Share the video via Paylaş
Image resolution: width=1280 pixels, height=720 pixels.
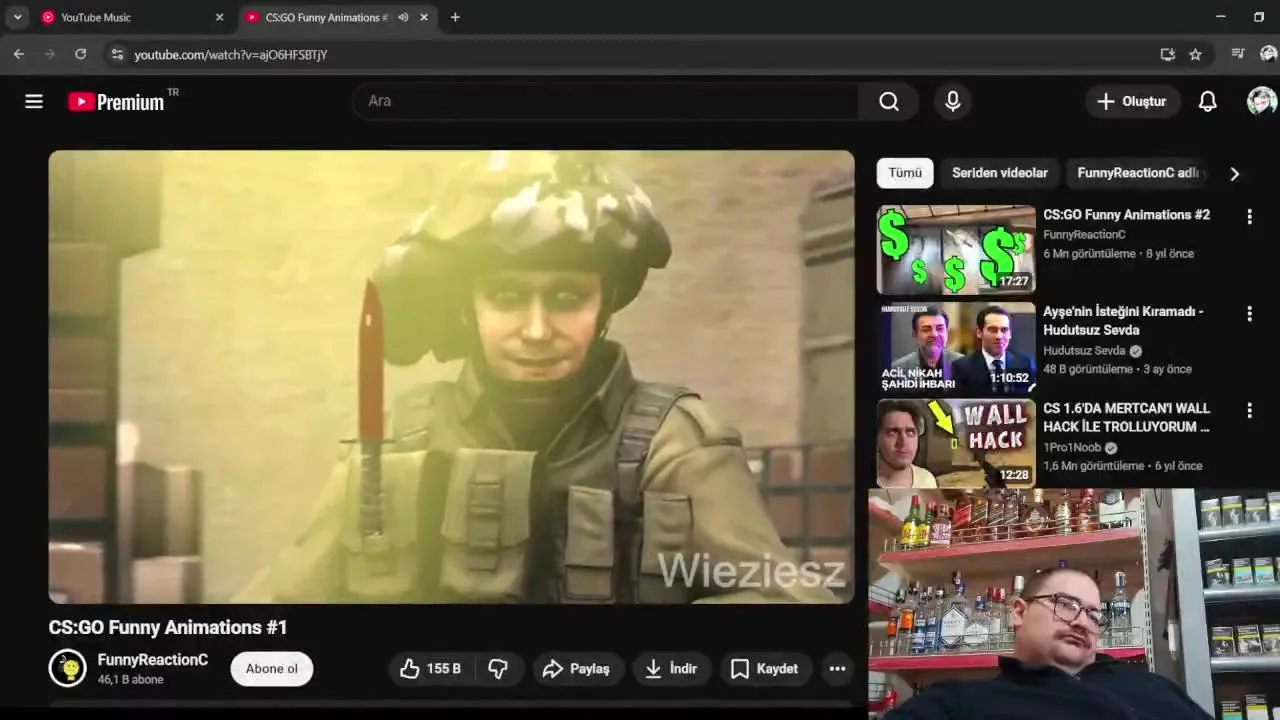[576, 669]
